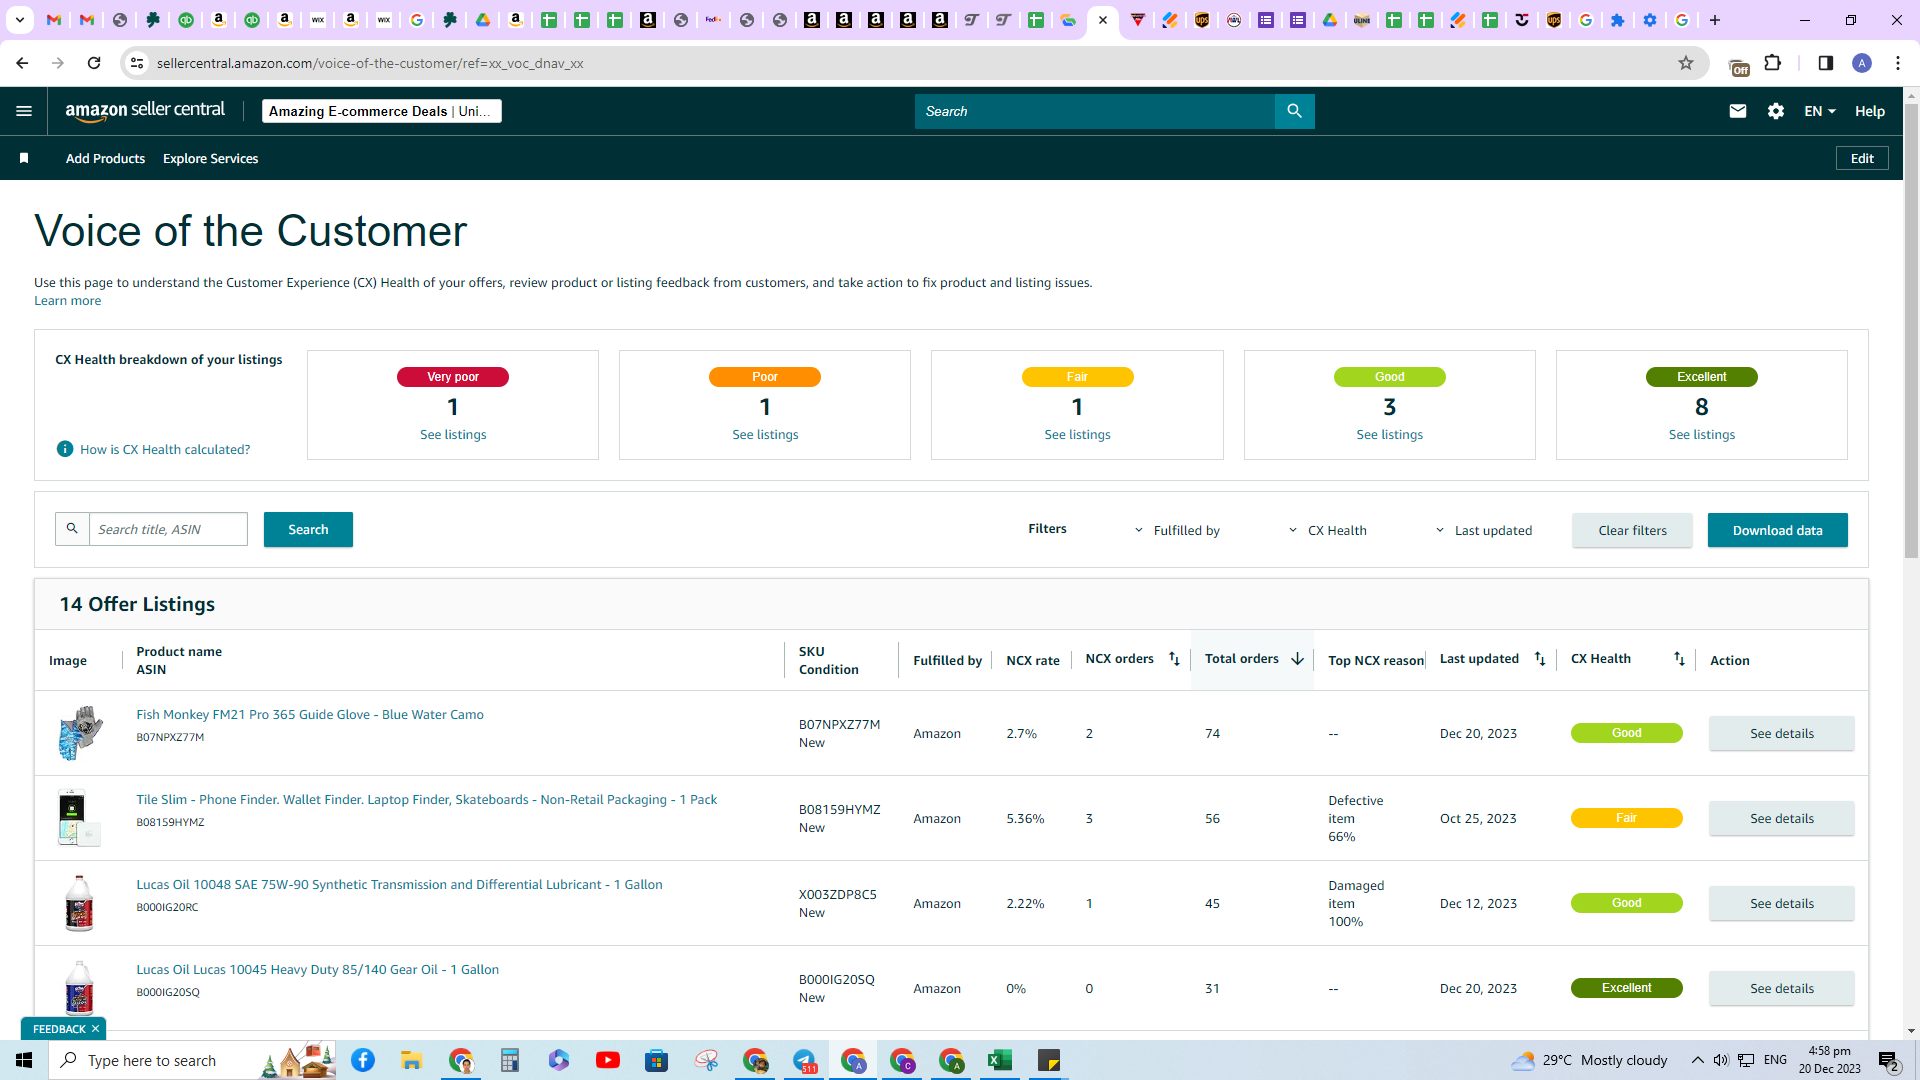Download the listings data
1920x1080 pixels.
click(1777, 530)
